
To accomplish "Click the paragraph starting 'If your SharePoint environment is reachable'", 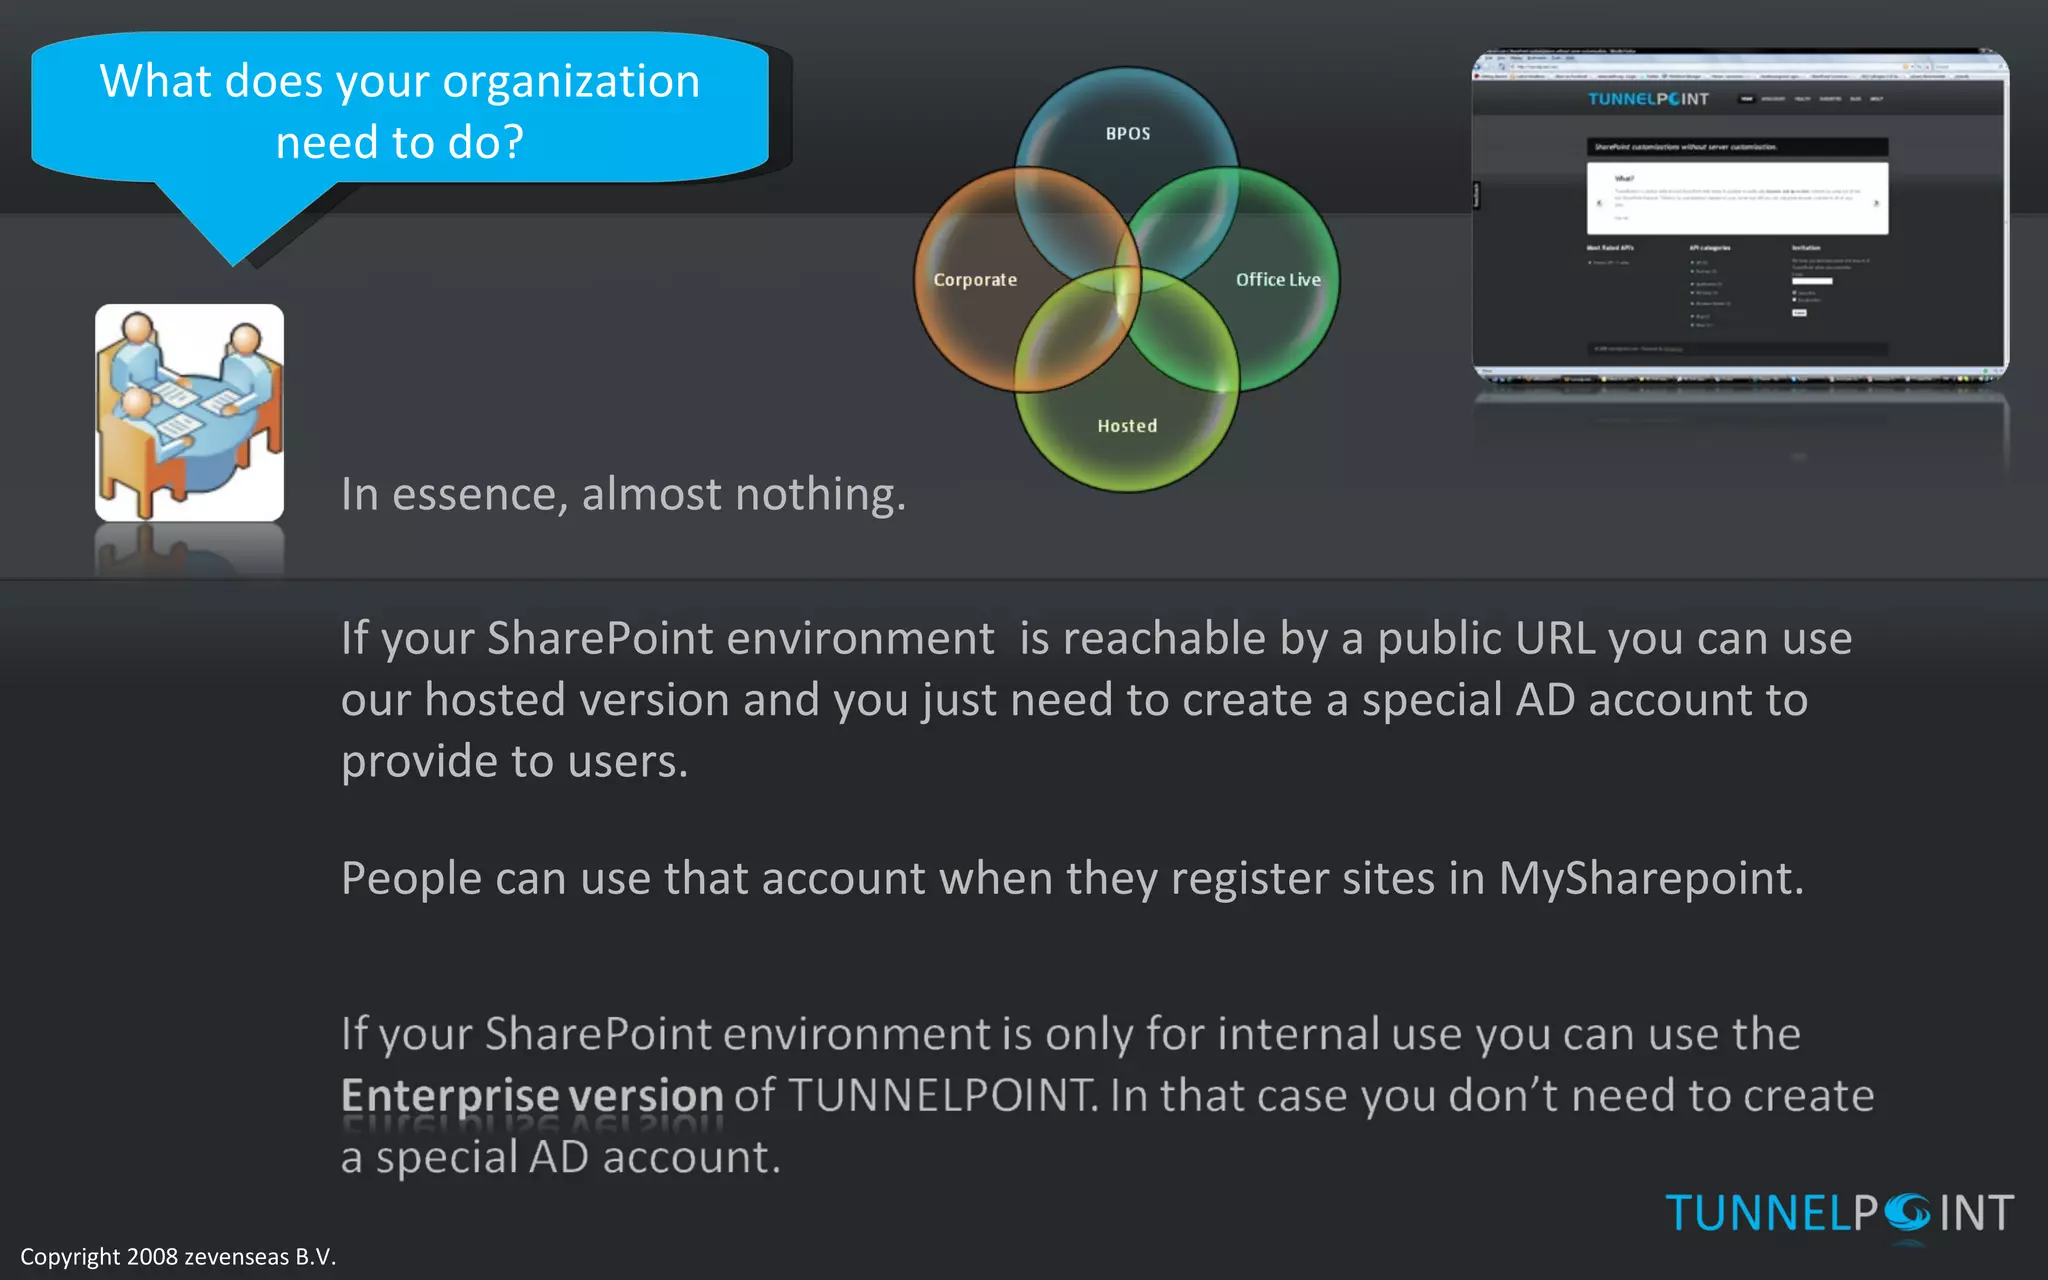I will [x=1096, y=699].
